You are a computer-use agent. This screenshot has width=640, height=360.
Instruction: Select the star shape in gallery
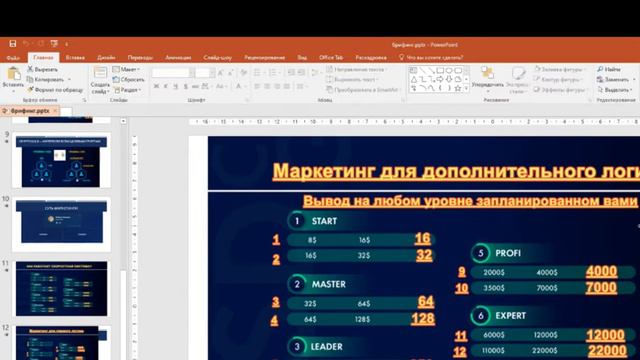click(x=458, y=88)
